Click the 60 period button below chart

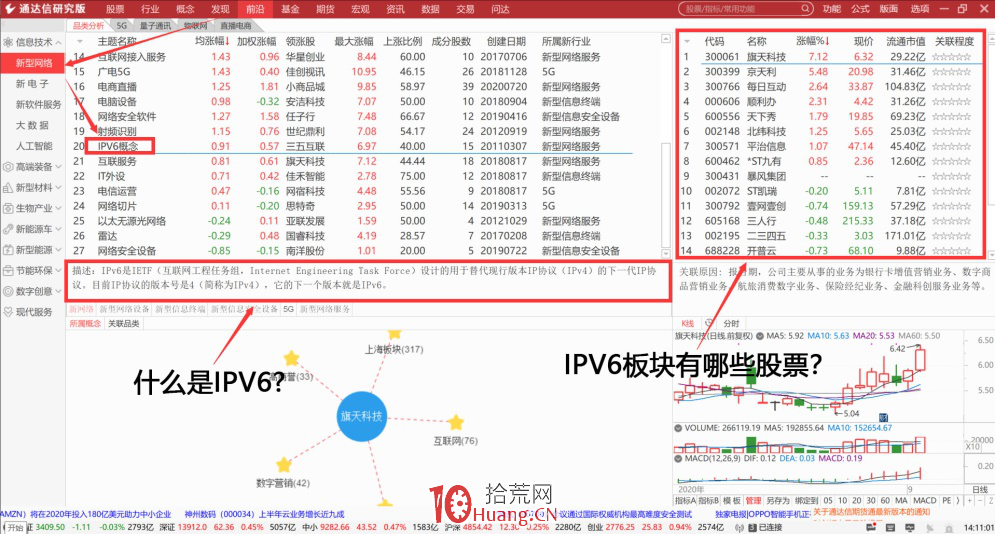[885, 500]
